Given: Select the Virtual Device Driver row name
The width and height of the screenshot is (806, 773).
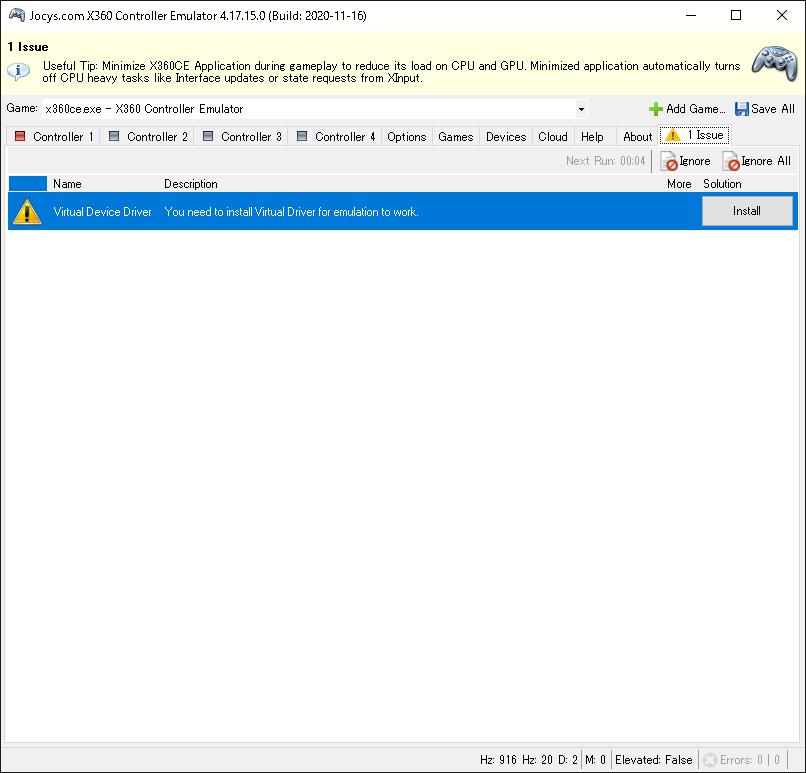Looking at the screenshot, I should click(x=102, y=212).
